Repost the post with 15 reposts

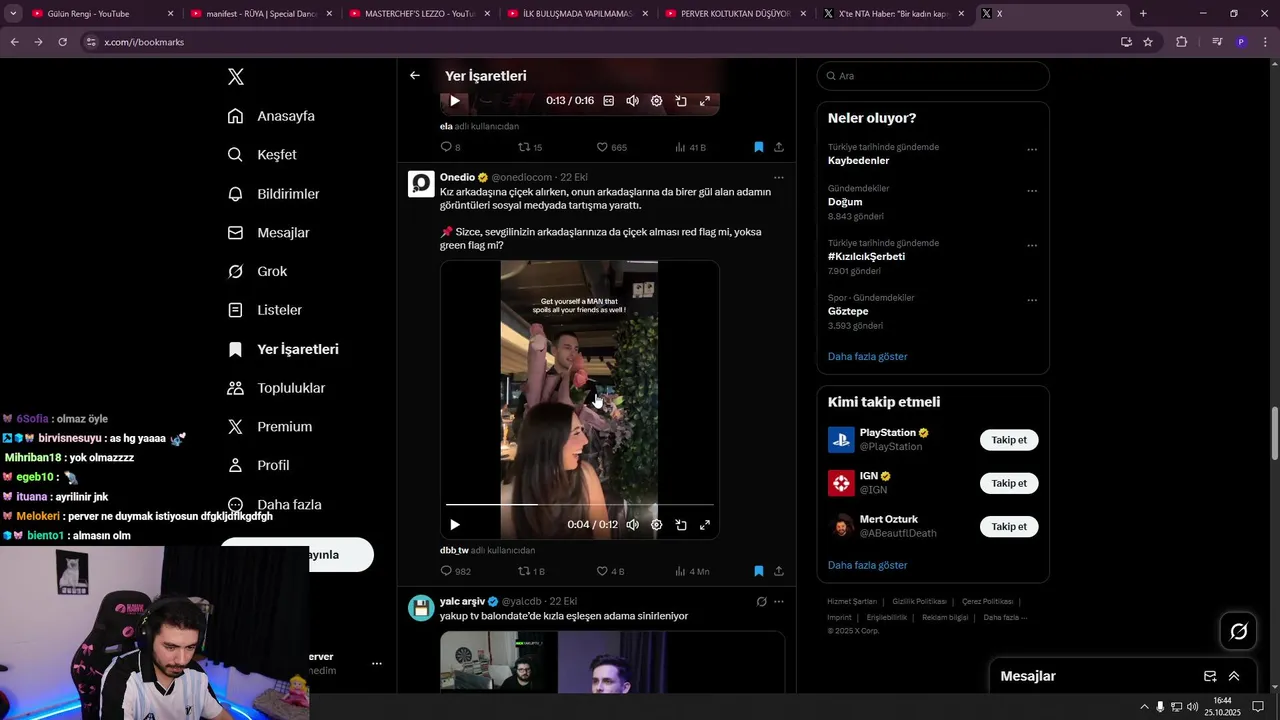coord(530,147)
